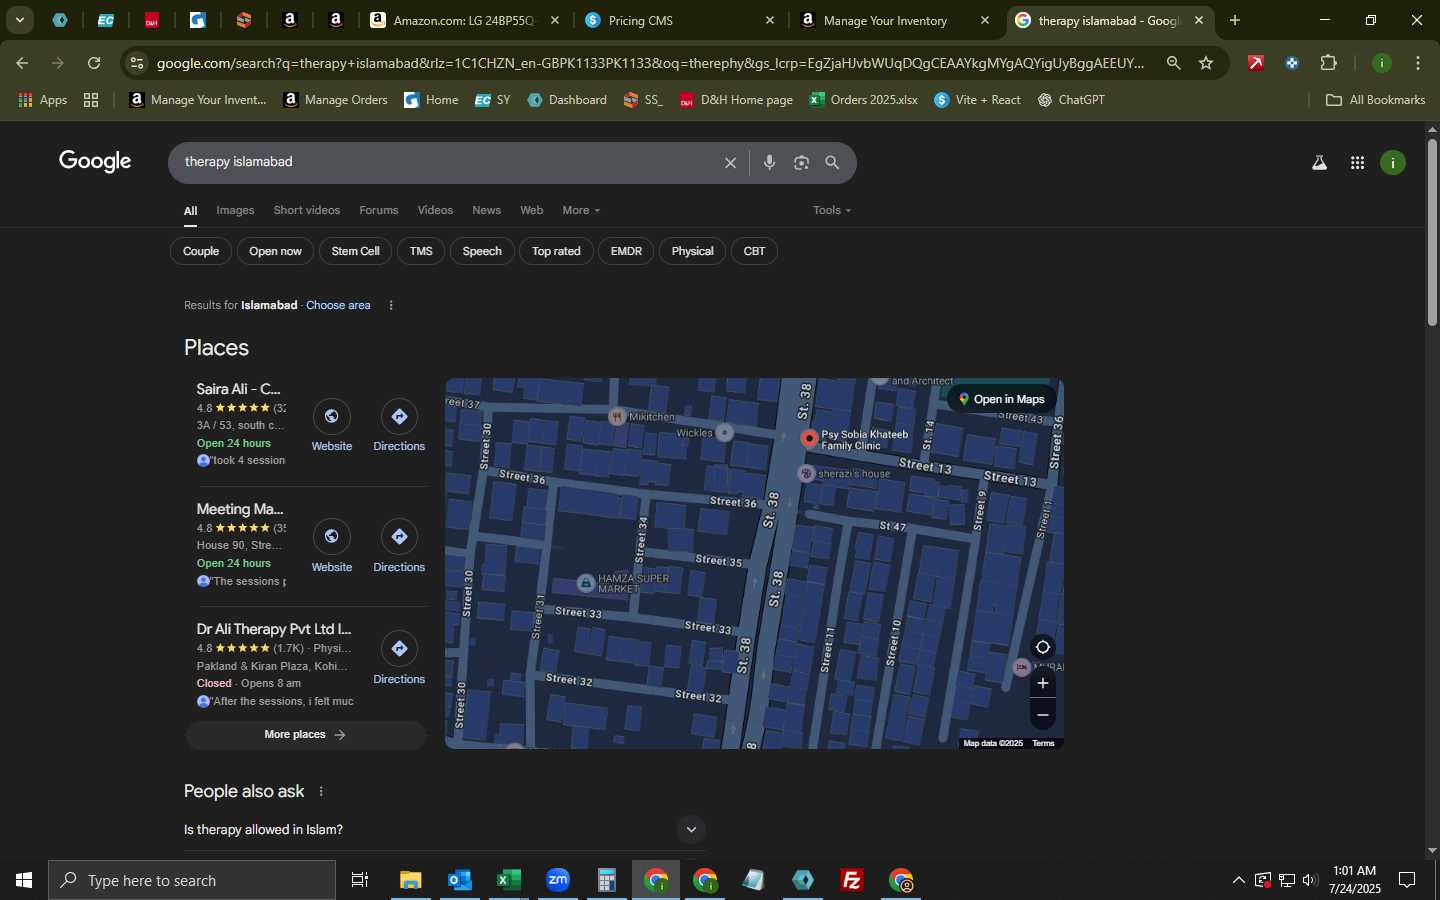Open the Terms link on the map
Viewport: 1440px width, 900px height.
tap(1043, 743)
